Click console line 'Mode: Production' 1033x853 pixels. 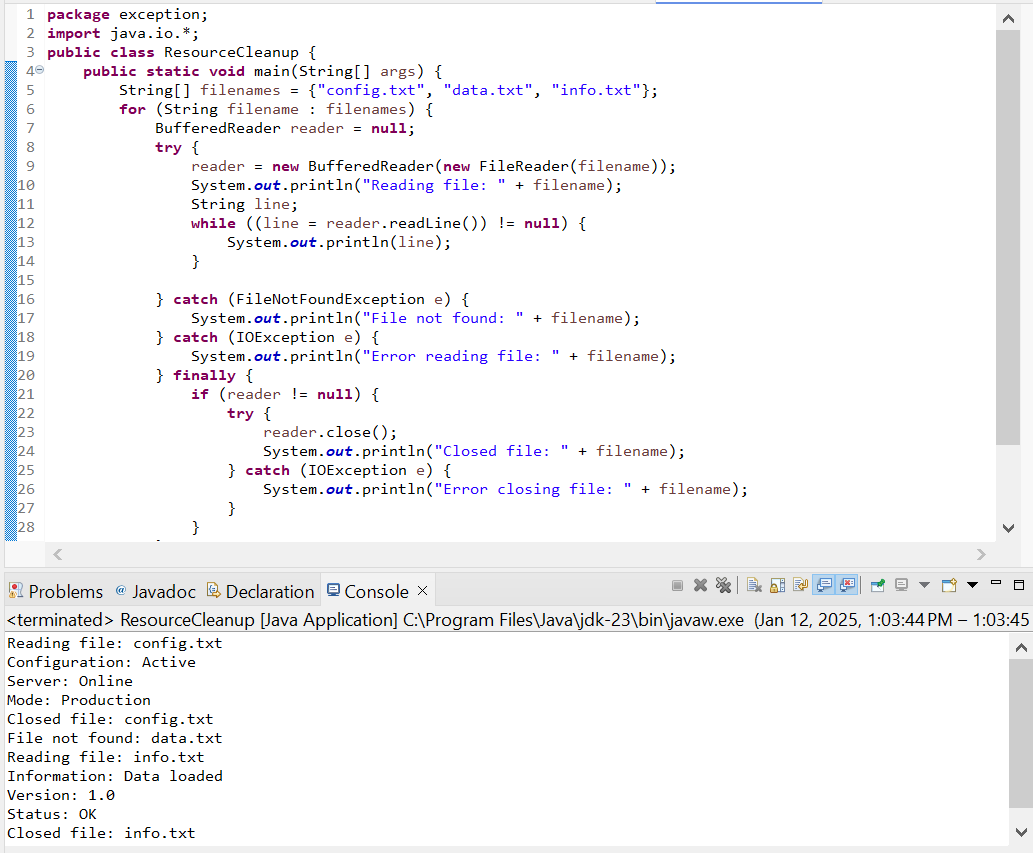click(x=78, y=700)
